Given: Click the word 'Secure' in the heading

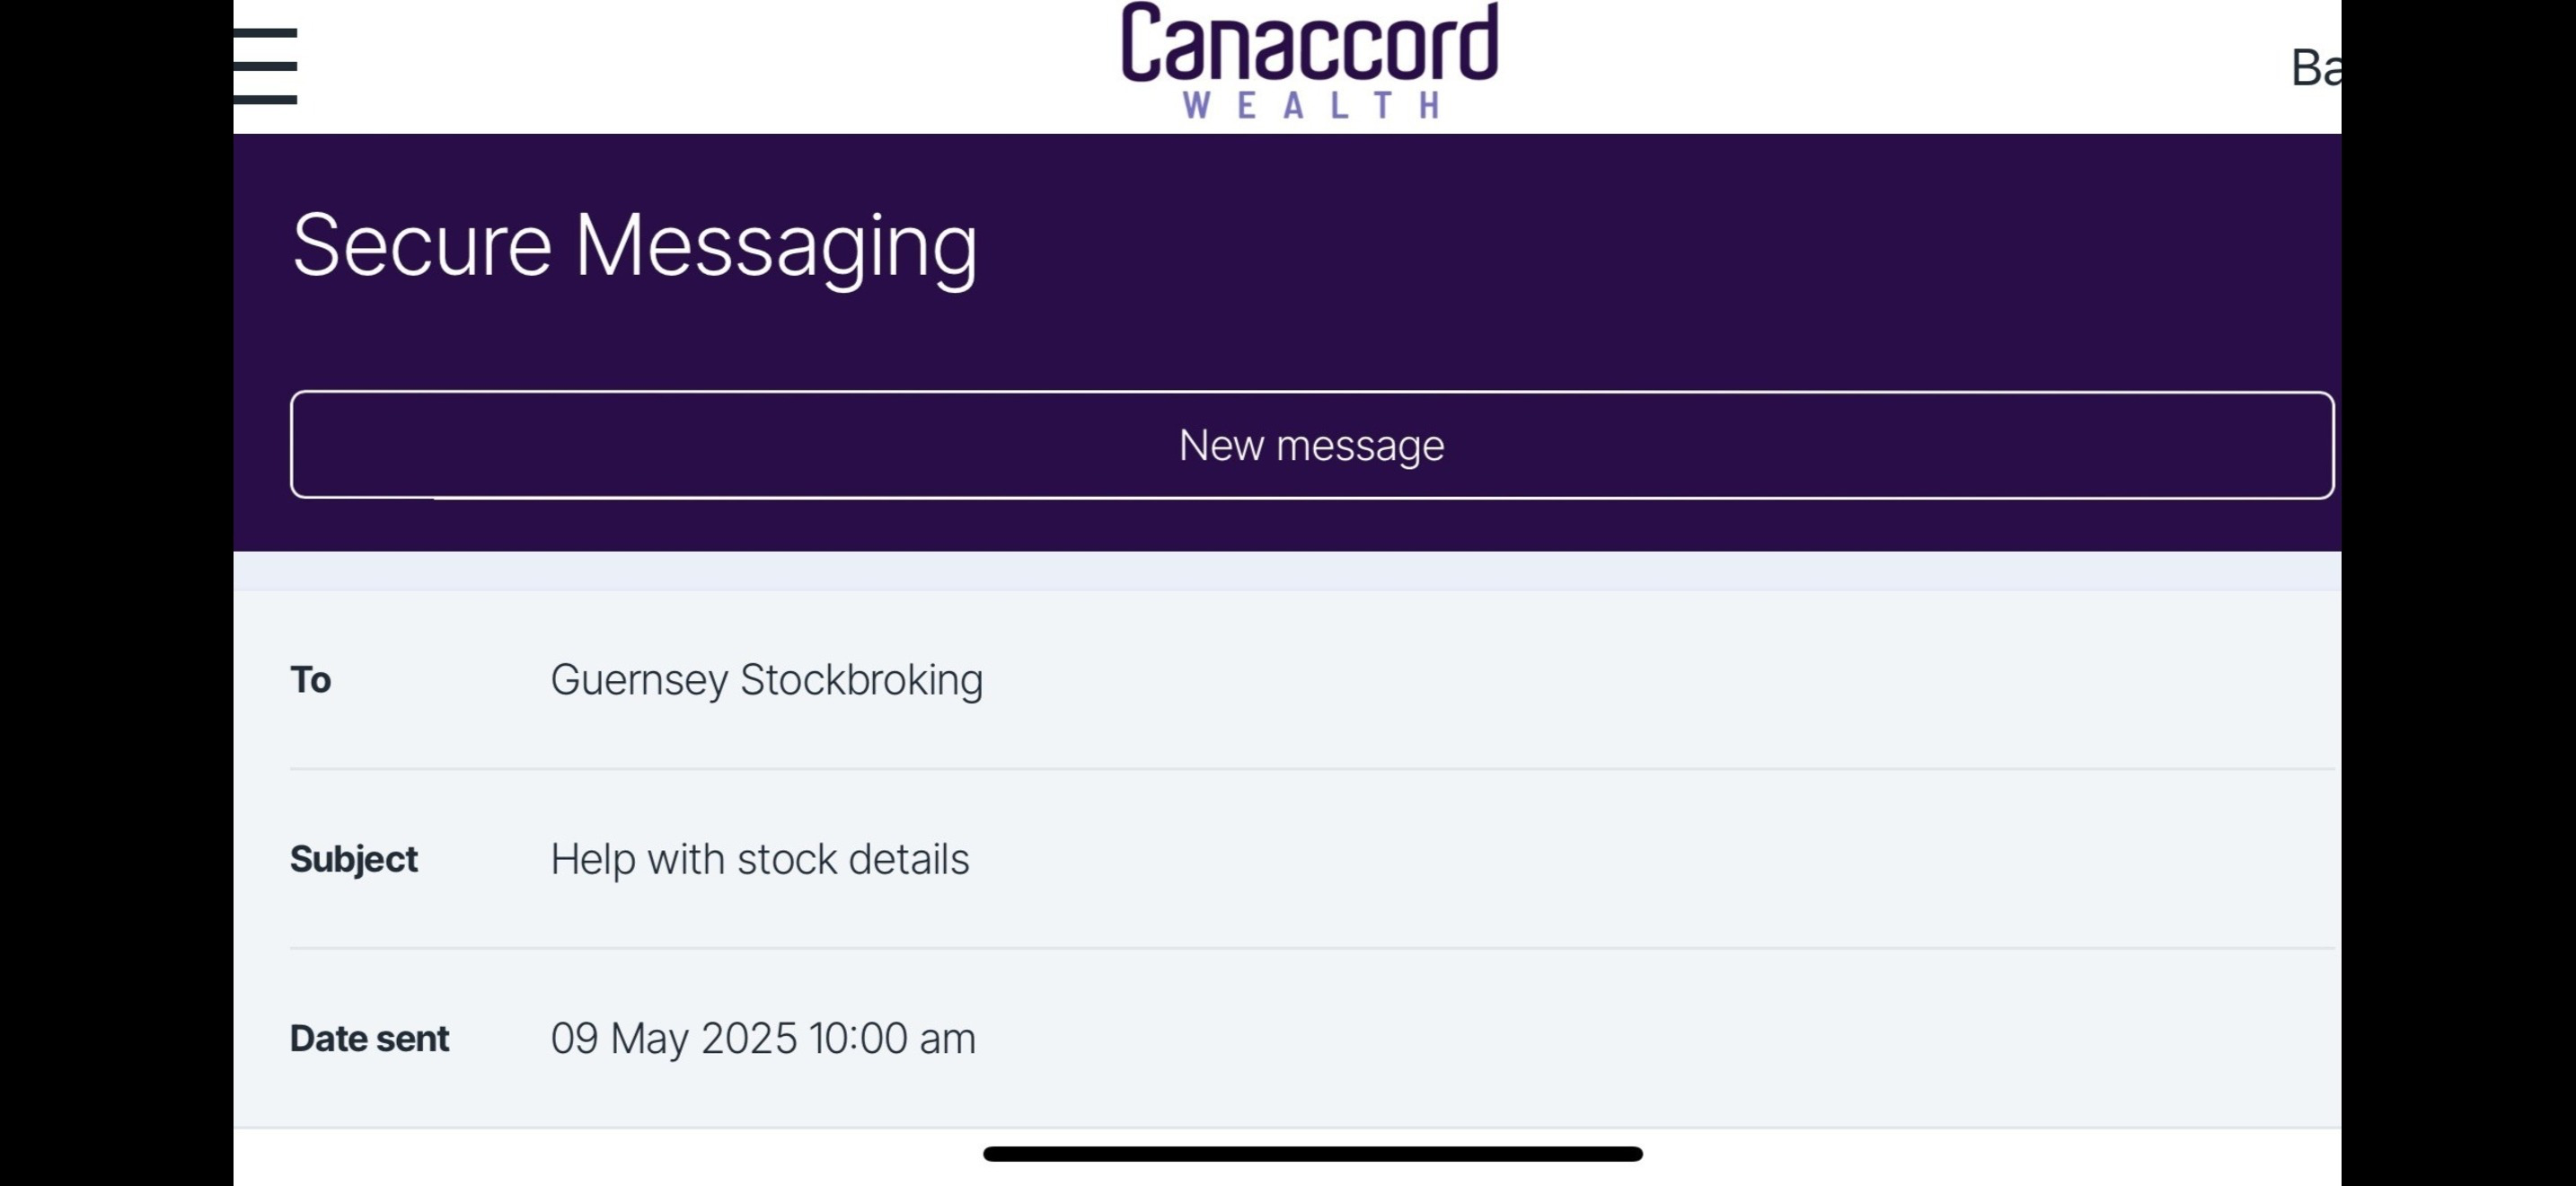Looking at the screenshot, I should (421, 245).
